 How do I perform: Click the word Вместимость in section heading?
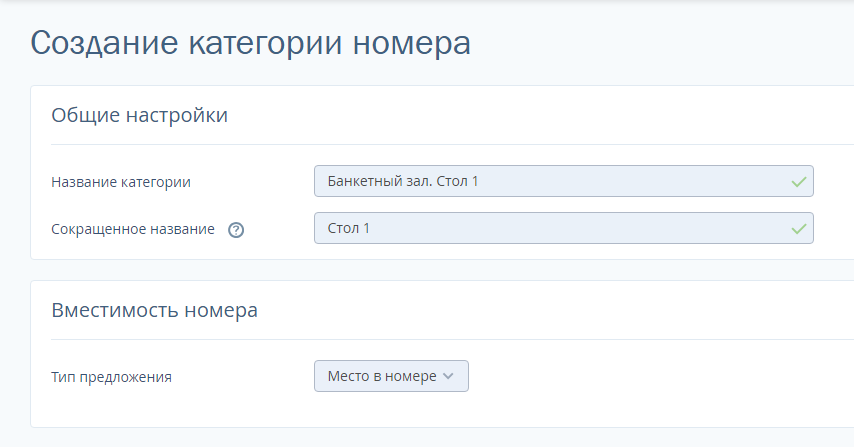pos(113,310)
